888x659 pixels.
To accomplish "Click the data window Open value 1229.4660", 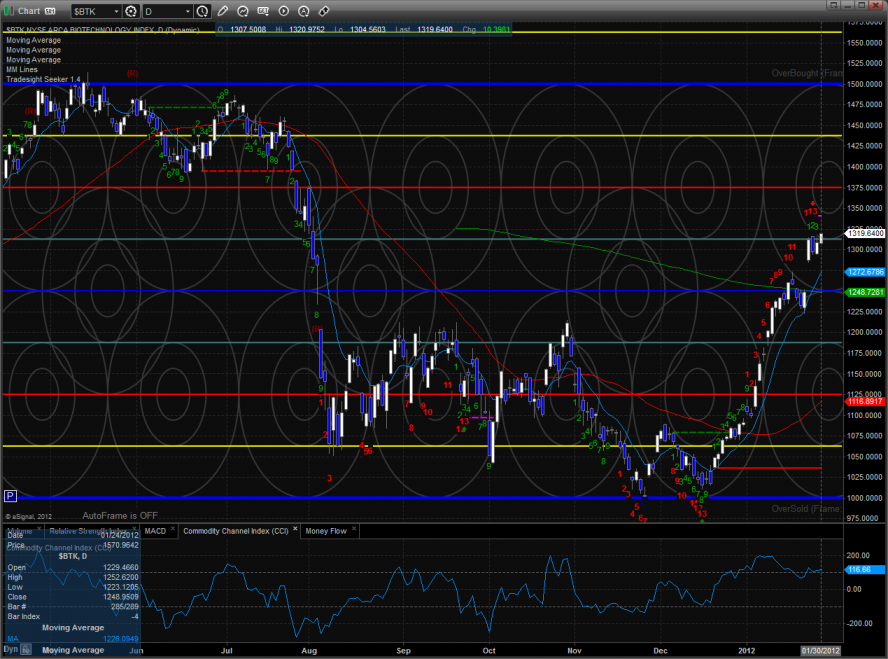I will pos(121,567).
